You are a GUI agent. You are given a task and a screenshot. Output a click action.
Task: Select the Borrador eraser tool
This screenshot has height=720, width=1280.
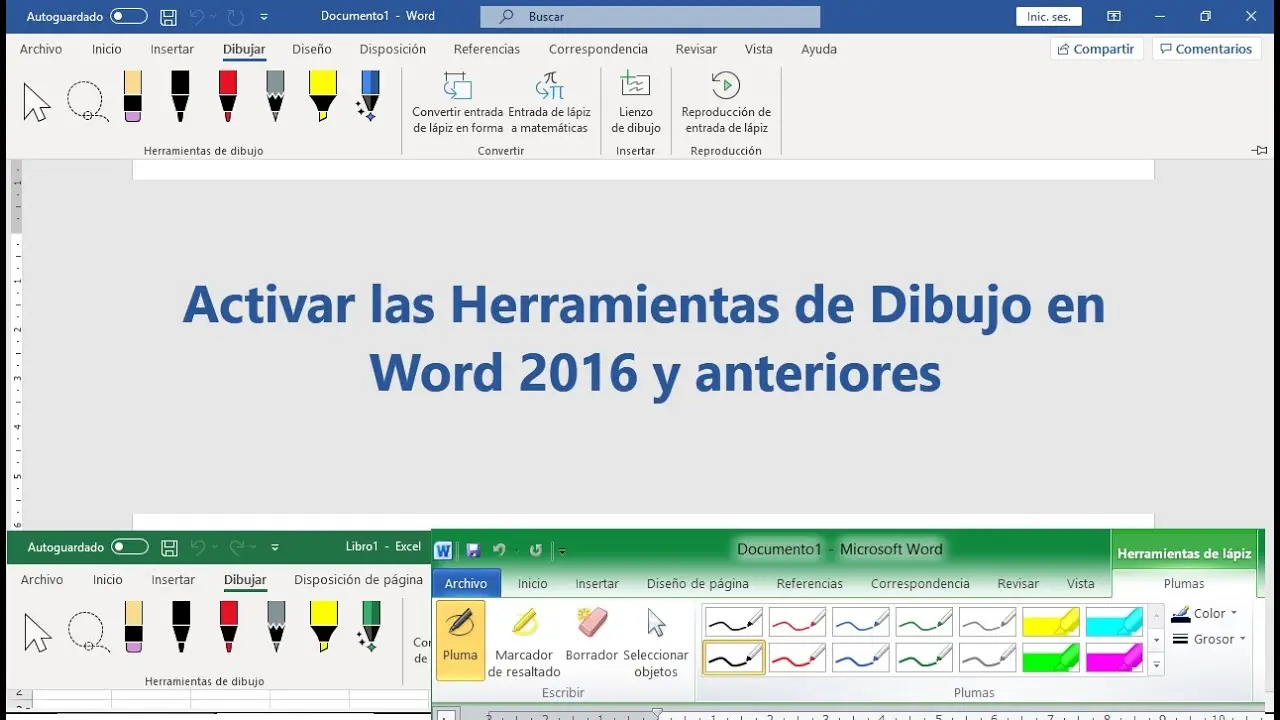592,636
